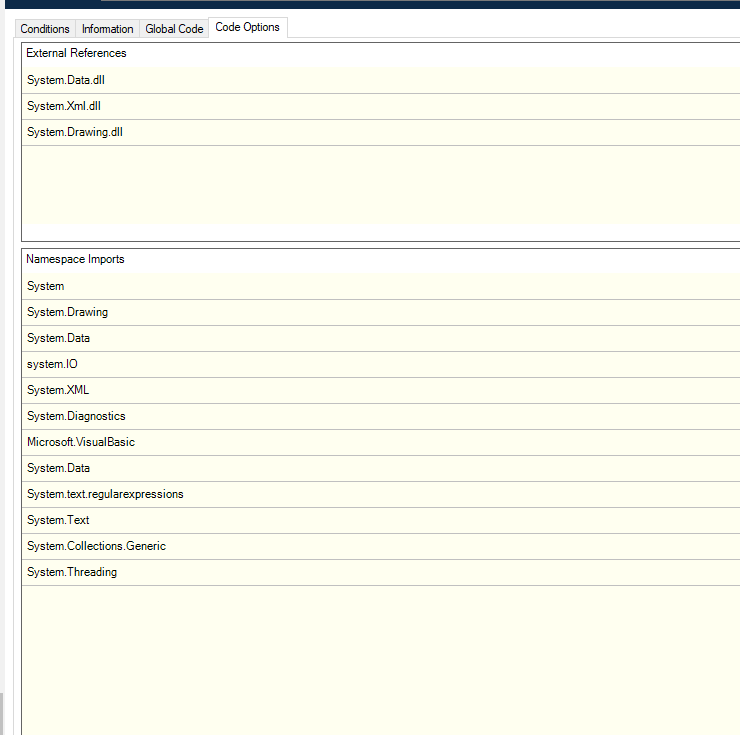Select the System.Diagnostics namespace row
The image size is (740, 735).
tap(381, 416)
